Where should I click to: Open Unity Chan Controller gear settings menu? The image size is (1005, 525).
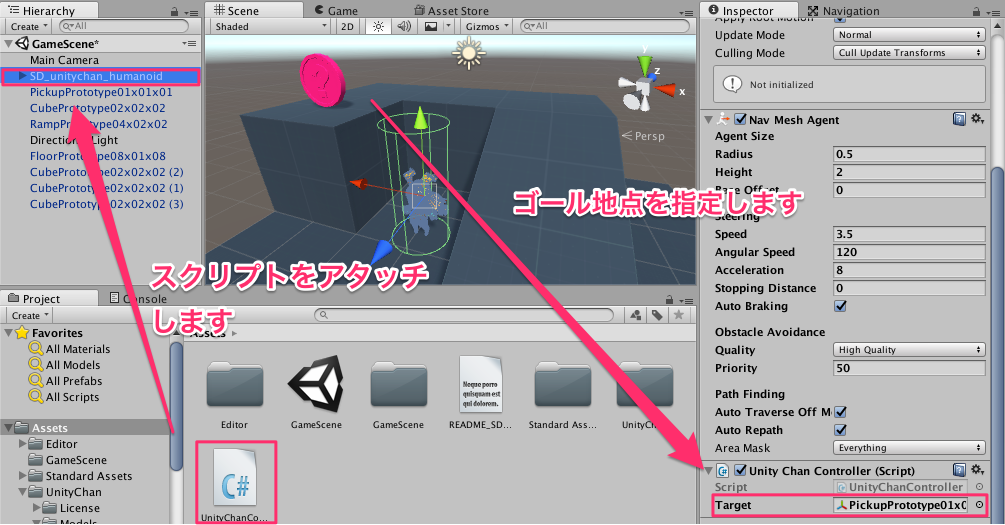[x=977, y=469]
